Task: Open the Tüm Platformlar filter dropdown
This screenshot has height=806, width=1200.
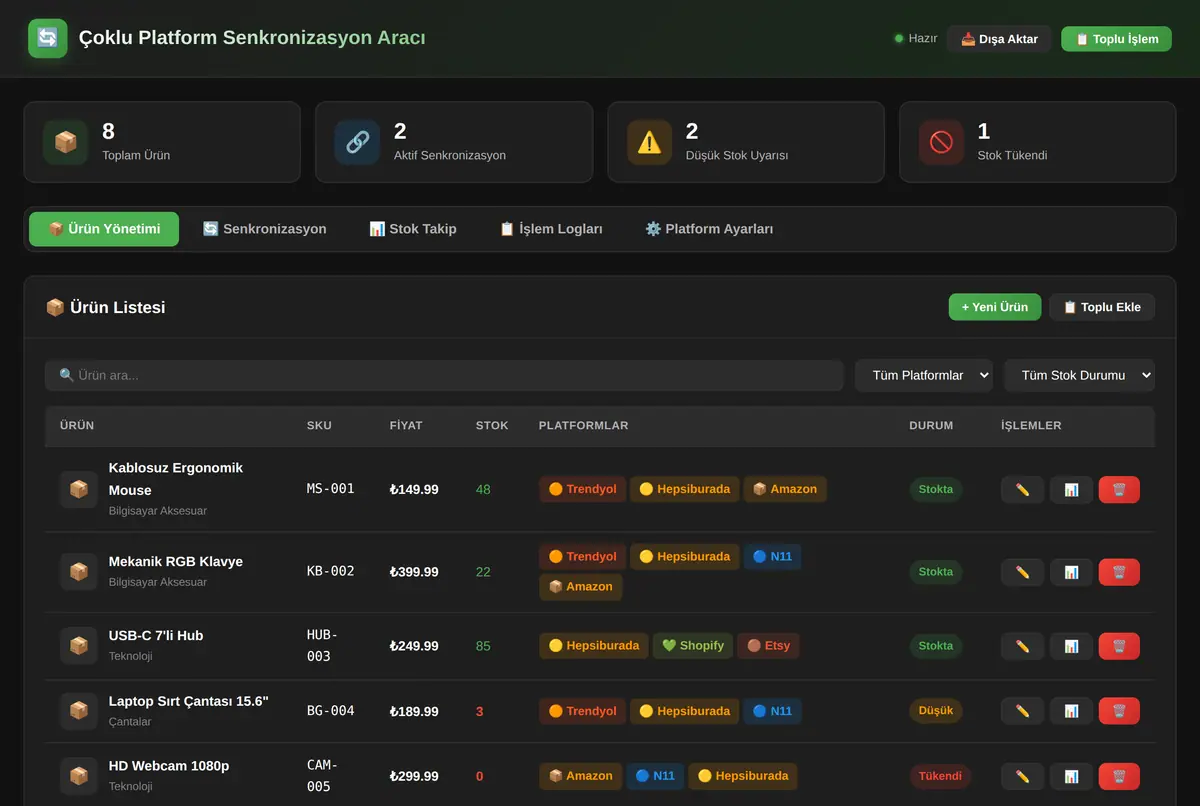Action: [x=924, y=375]
